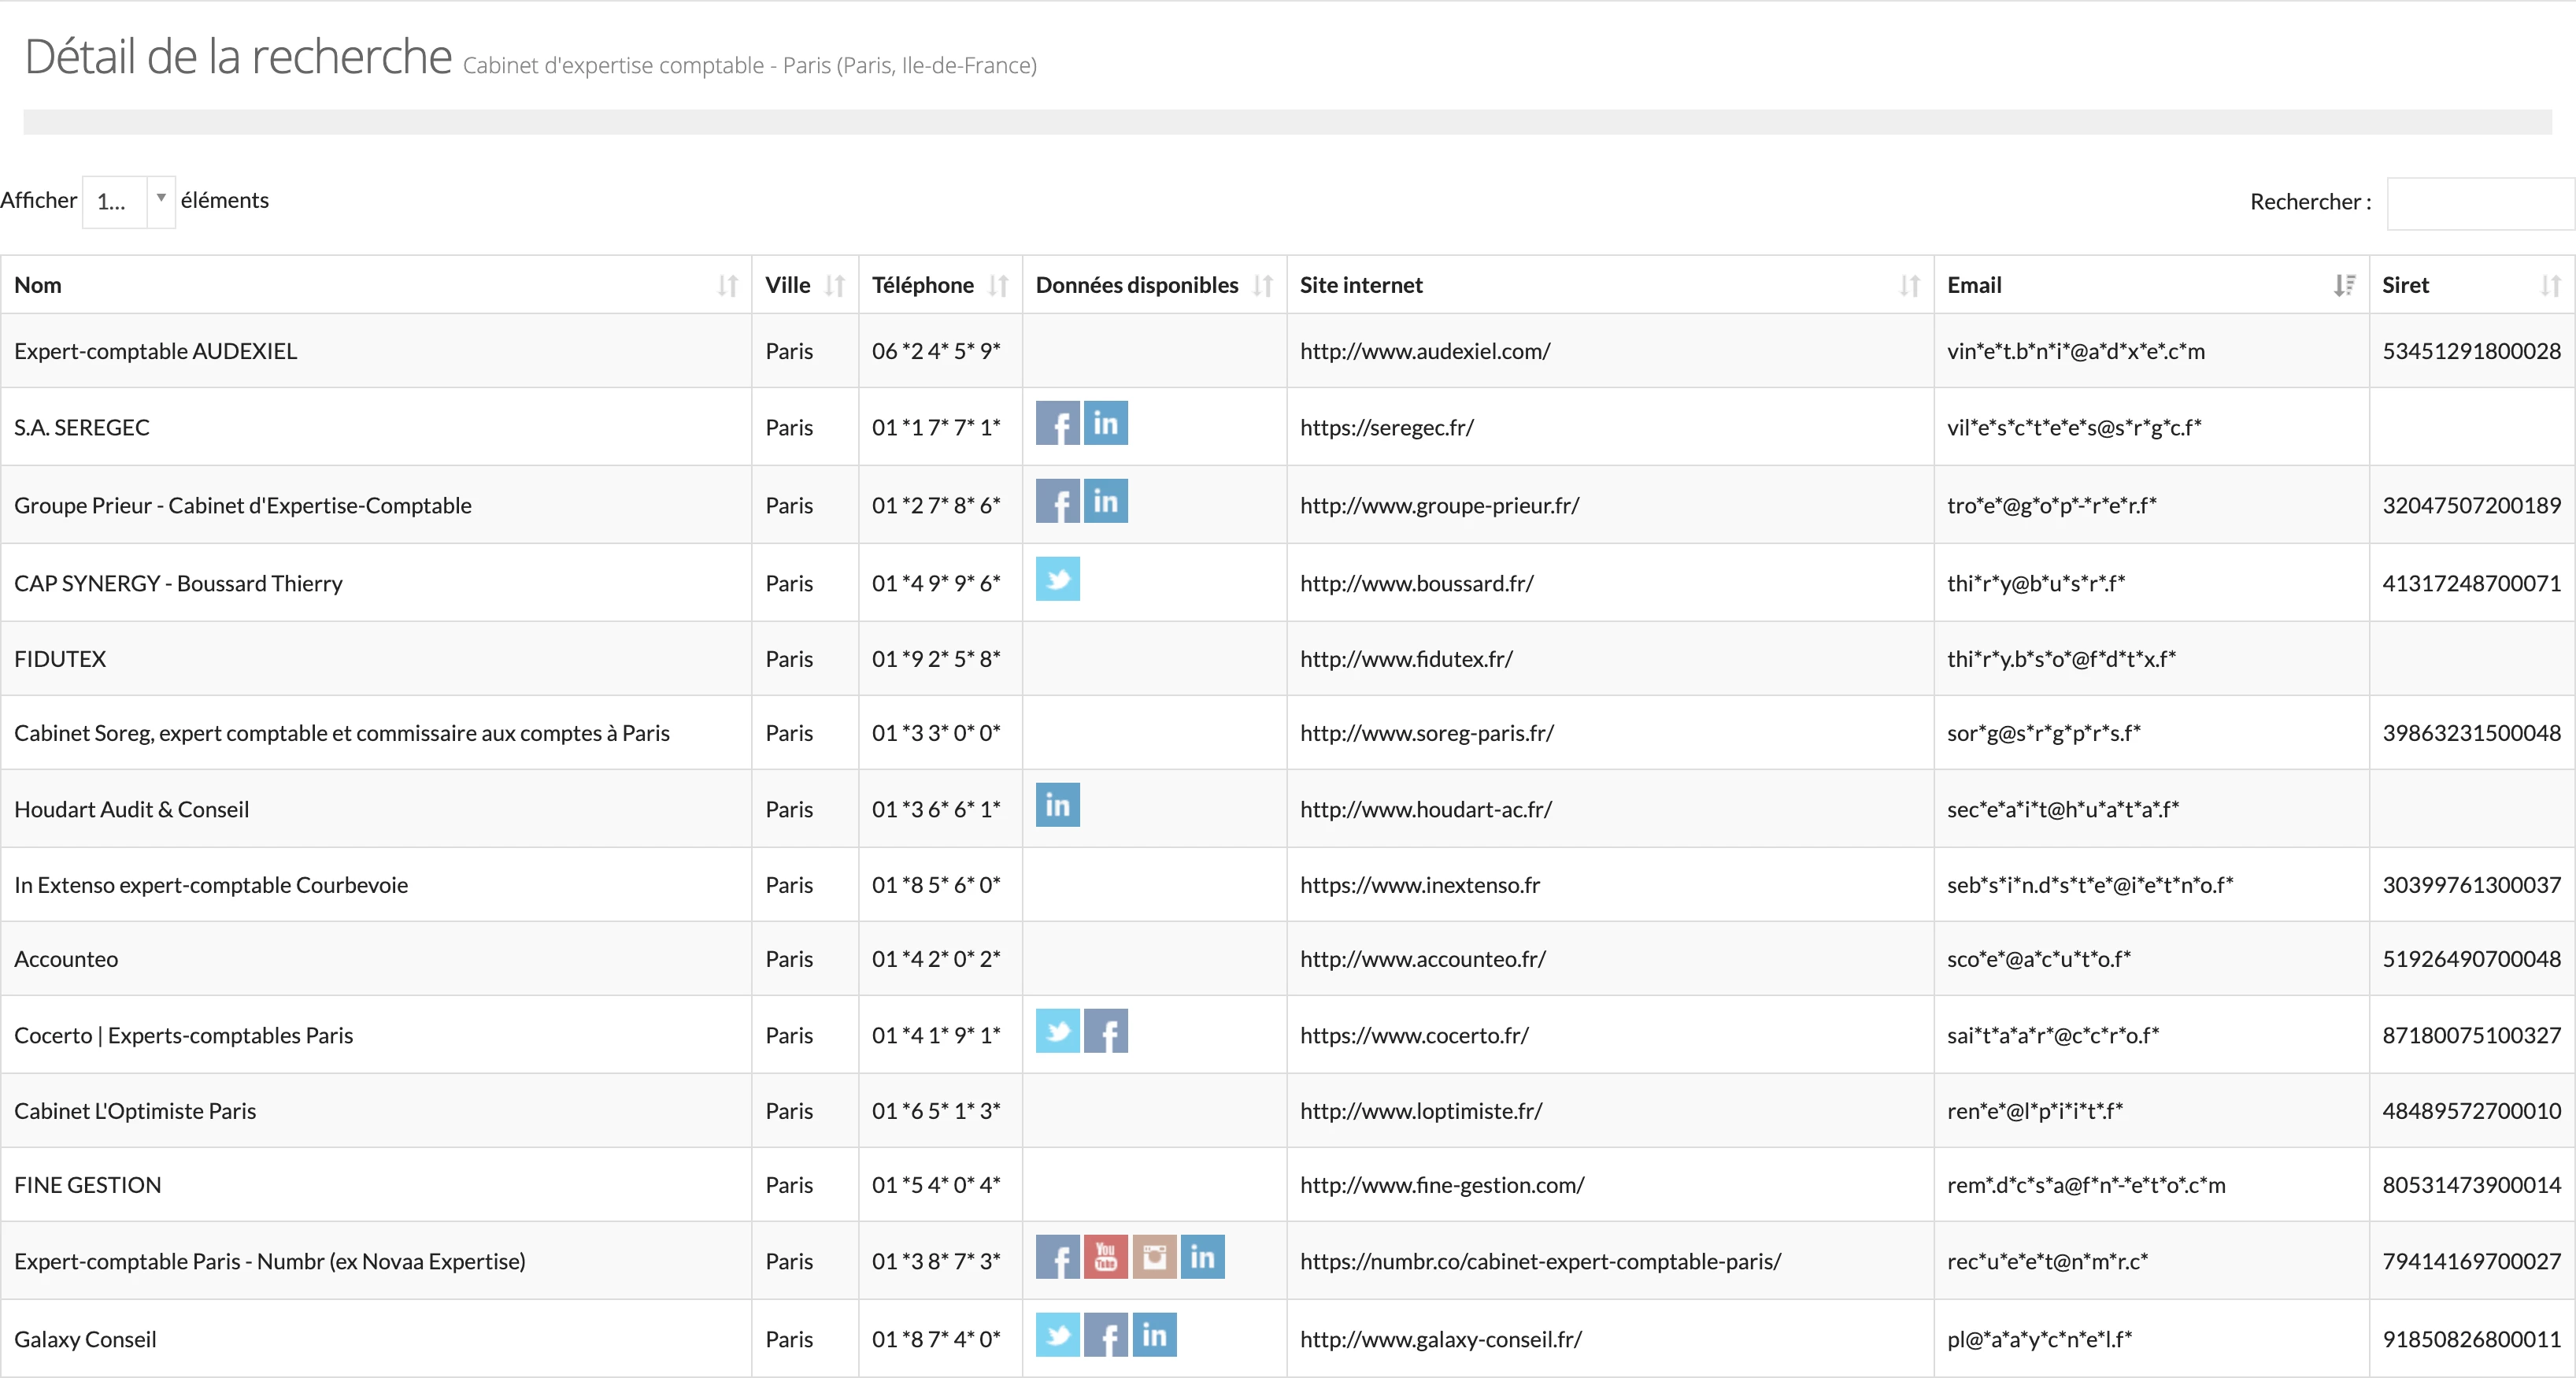Image resolution: width=2576 pixels, height=1378 pixels.
Task: Open the galaxy-conseil.fr website link
Action: (1441, 1339)
